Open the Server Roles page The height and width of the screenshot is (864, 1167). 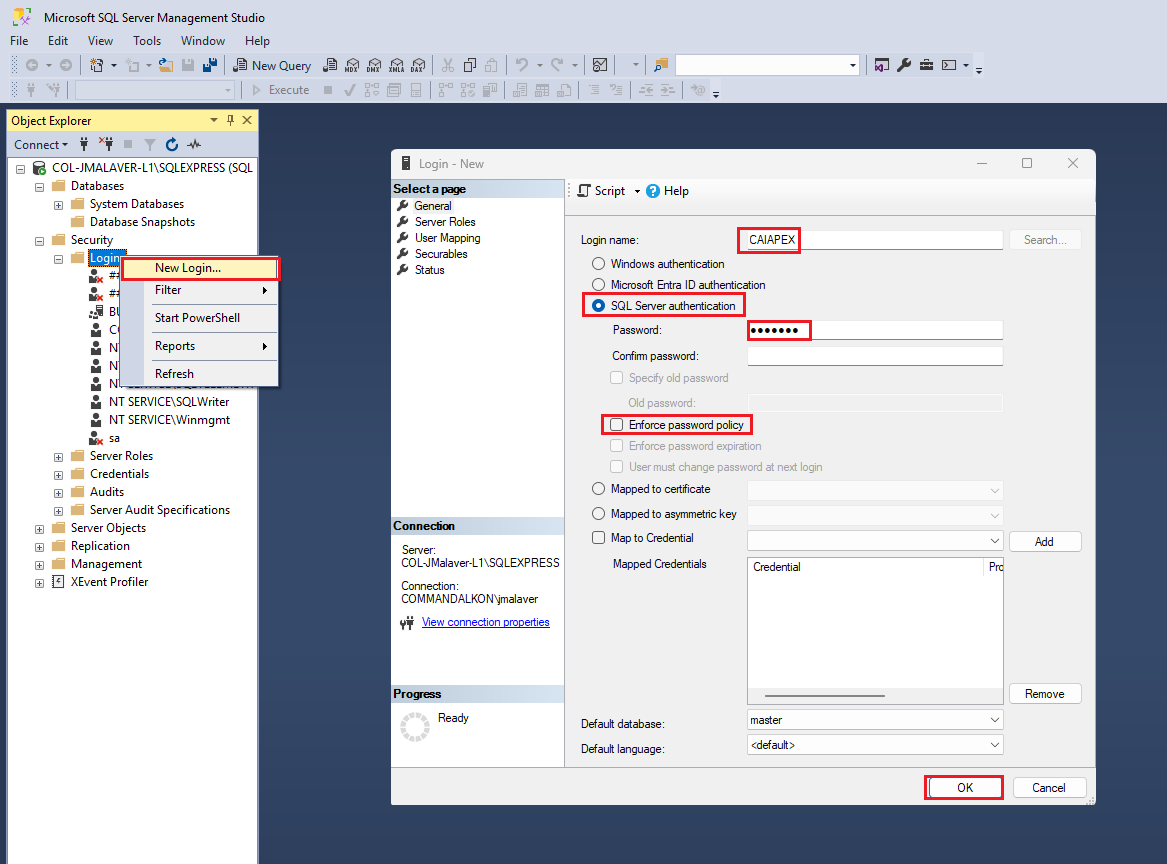point(445,222)
